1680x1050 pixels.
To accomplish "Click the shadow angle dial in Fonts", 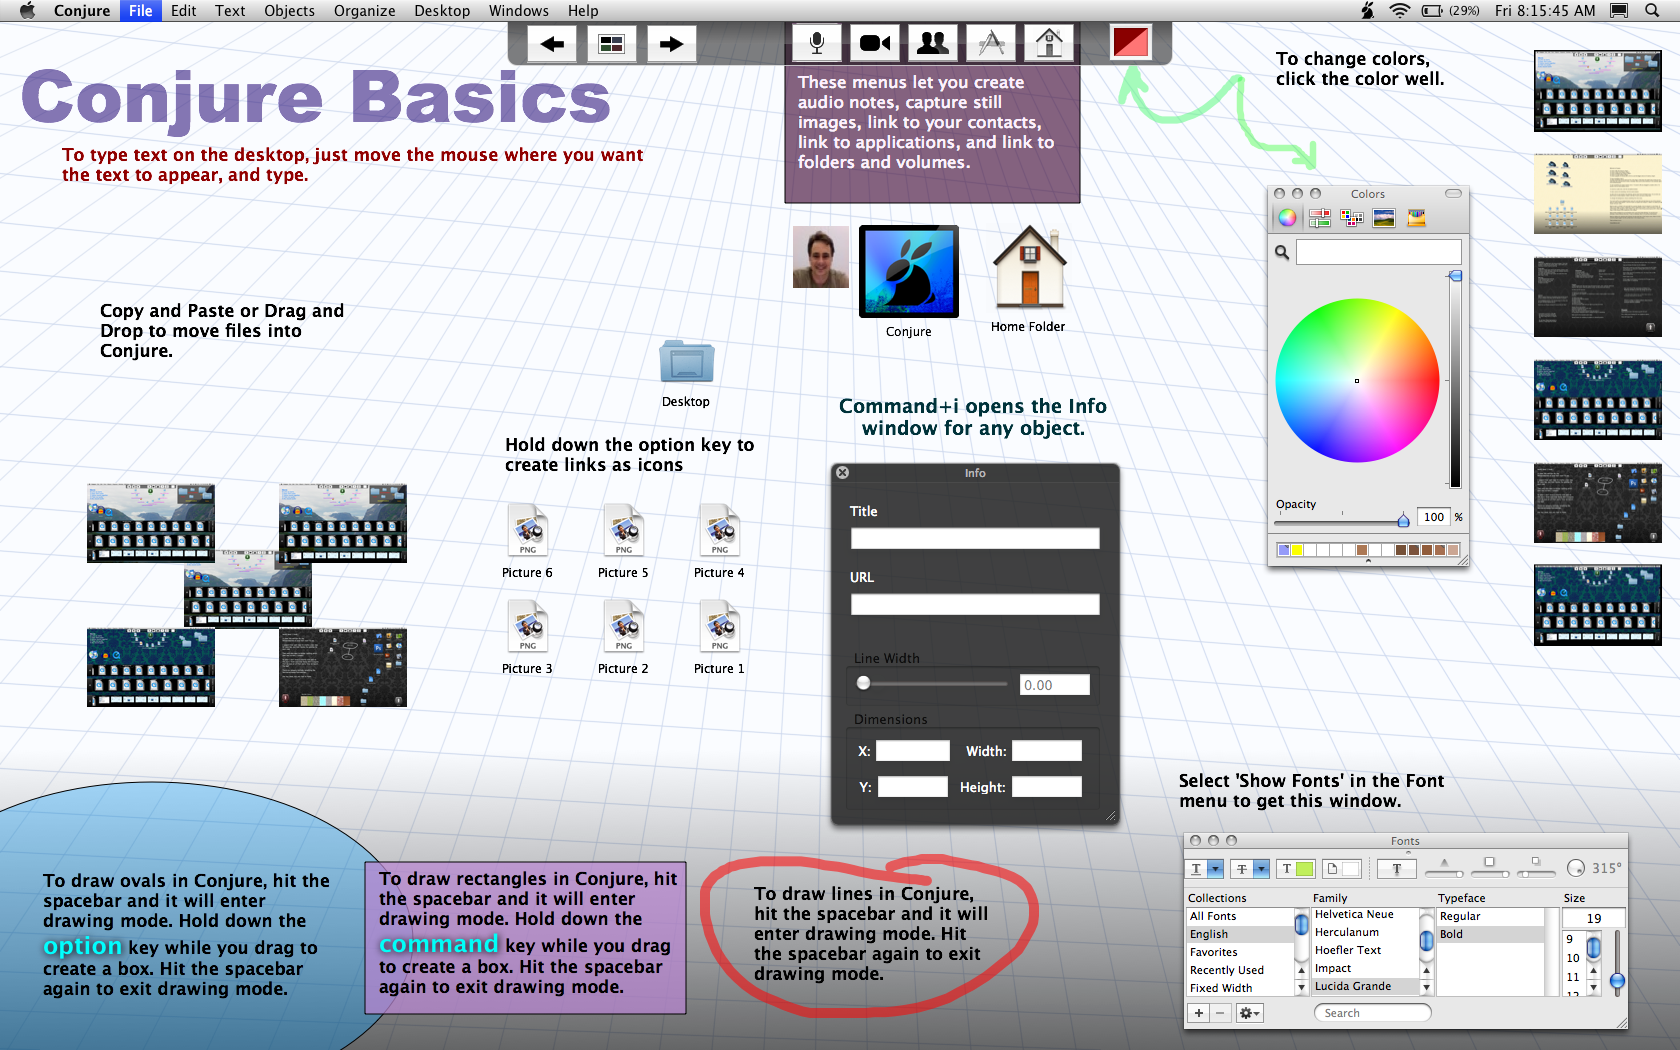I will pyautogui.click(x=1576, y=868).
